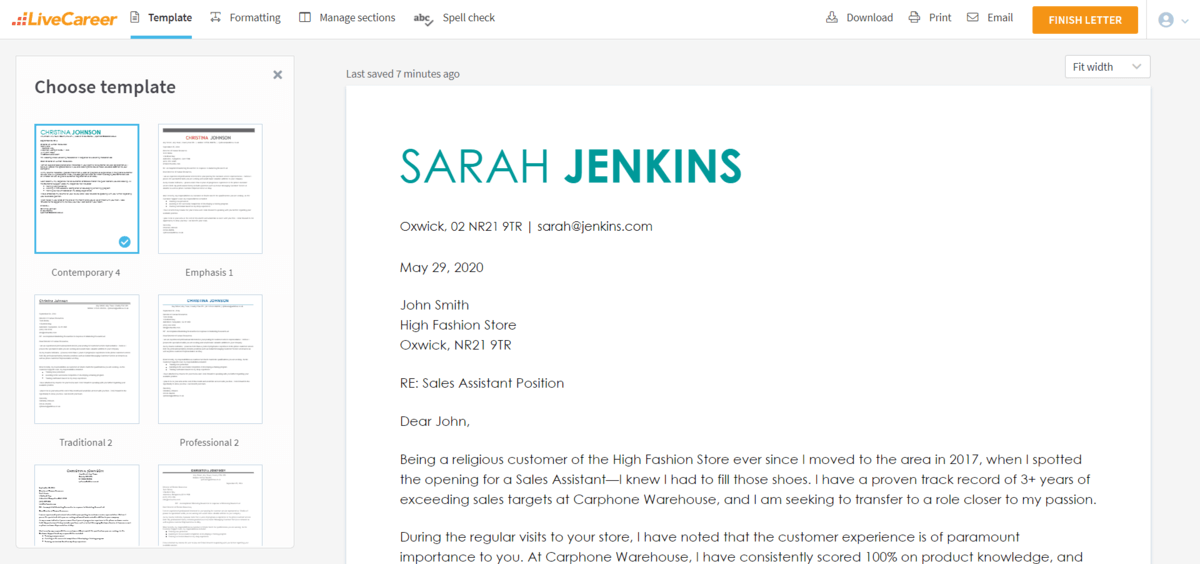Pick the Professional 2 template thumbnail
1200x564 pixels.
point(210,359)
